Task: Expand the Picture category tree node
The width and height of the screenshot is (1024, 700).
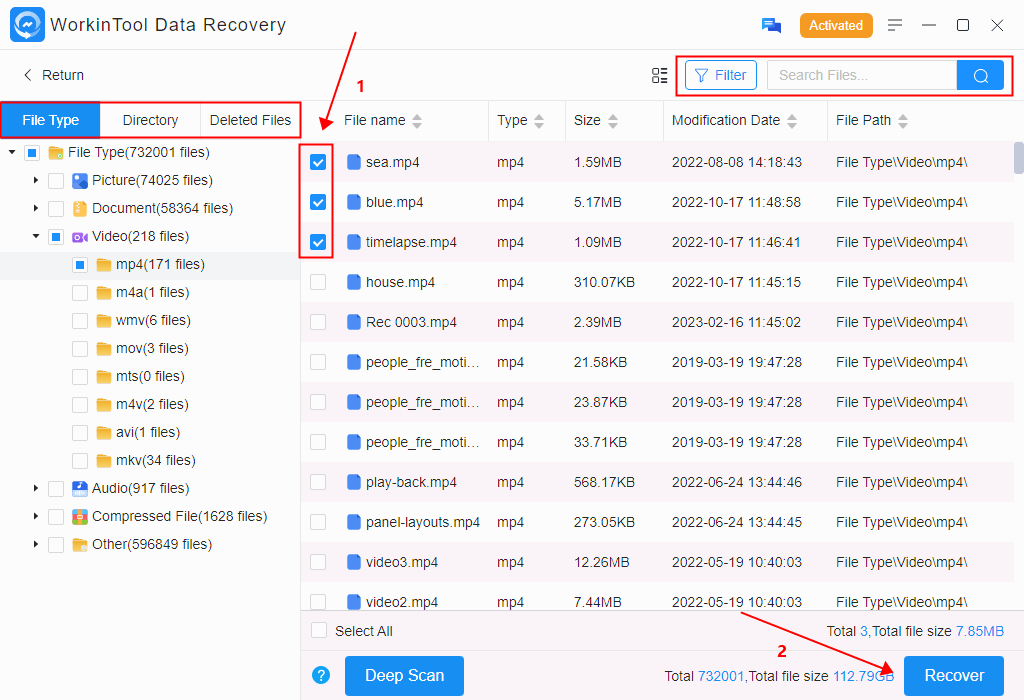Action: click(x=36, y=181)
